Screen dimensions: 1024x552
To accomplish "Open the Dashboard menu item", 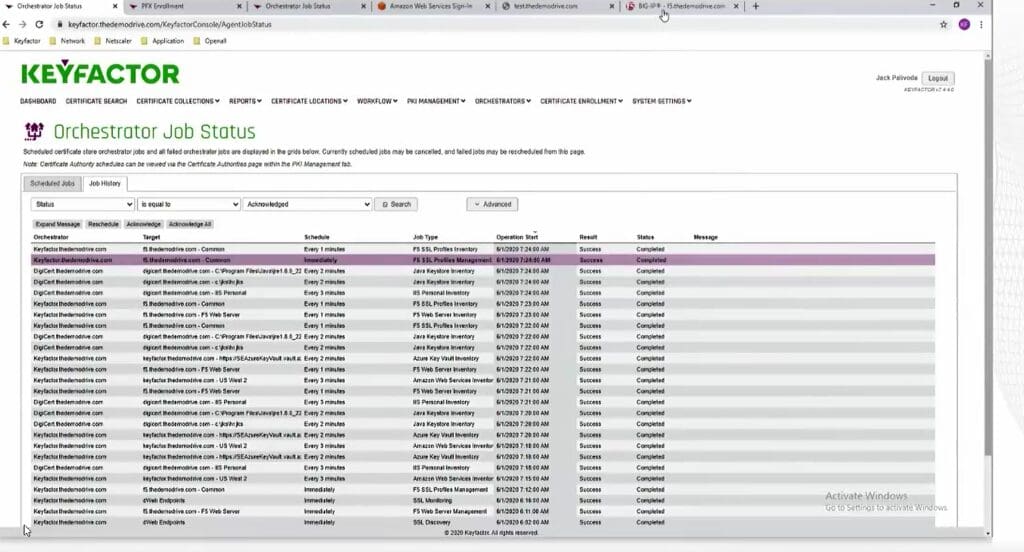I will (x=38, y=101).
